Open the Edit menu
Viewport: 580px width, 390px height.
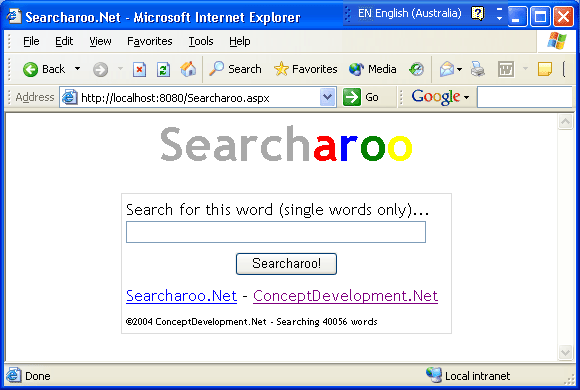coord(64,41)
